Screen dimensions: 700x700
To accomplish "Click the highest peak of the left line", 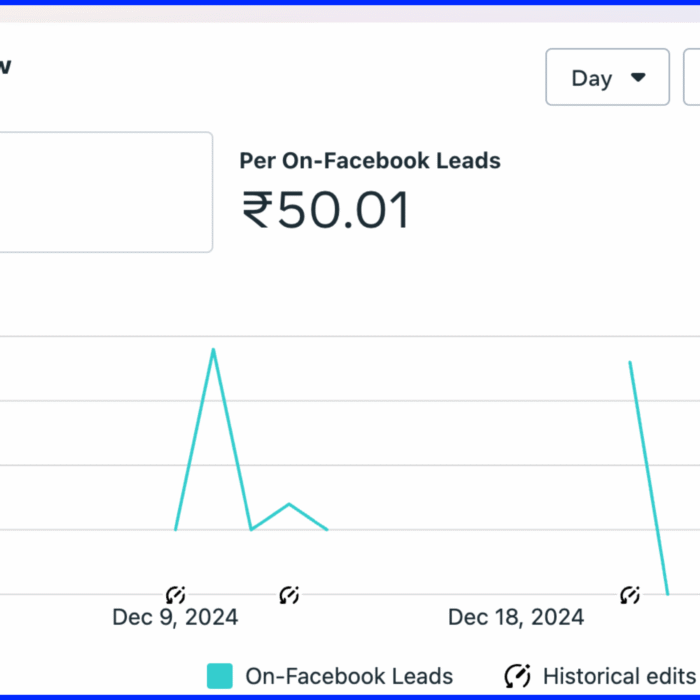I will point(213,350).
